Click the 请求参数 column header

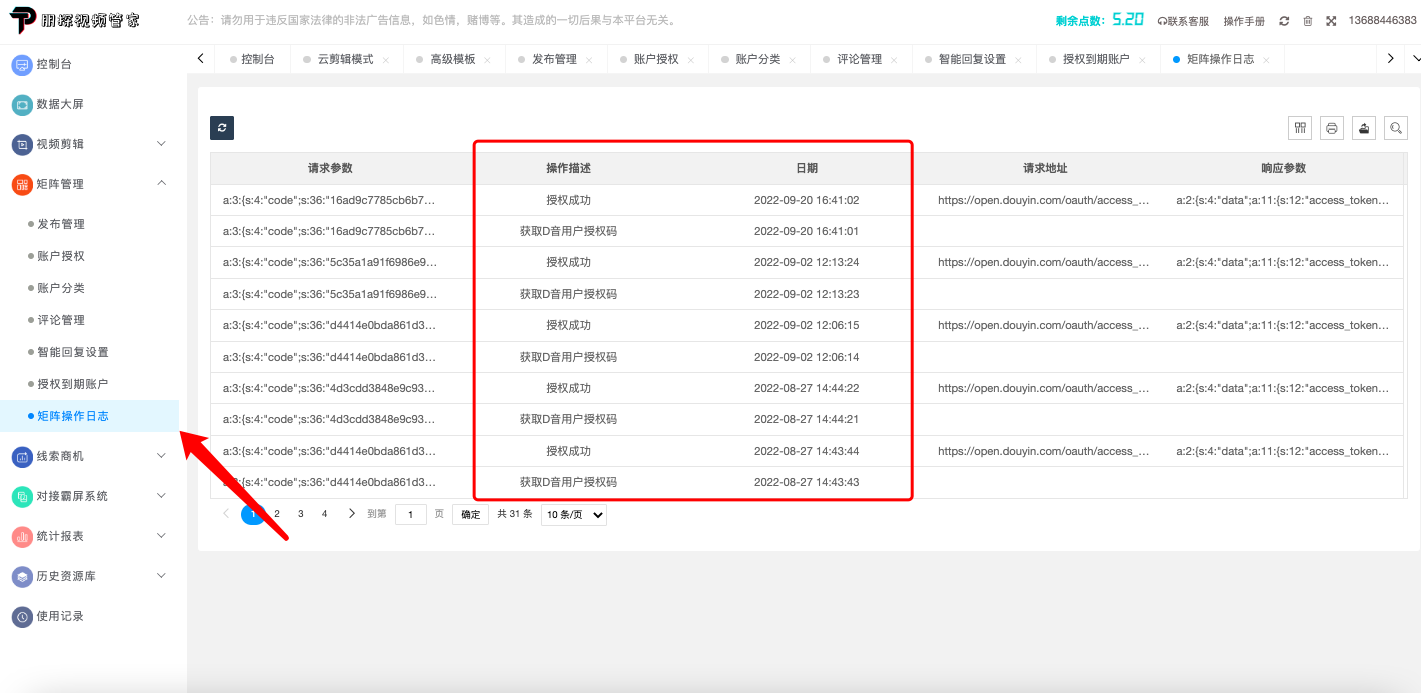coord(330,168)
